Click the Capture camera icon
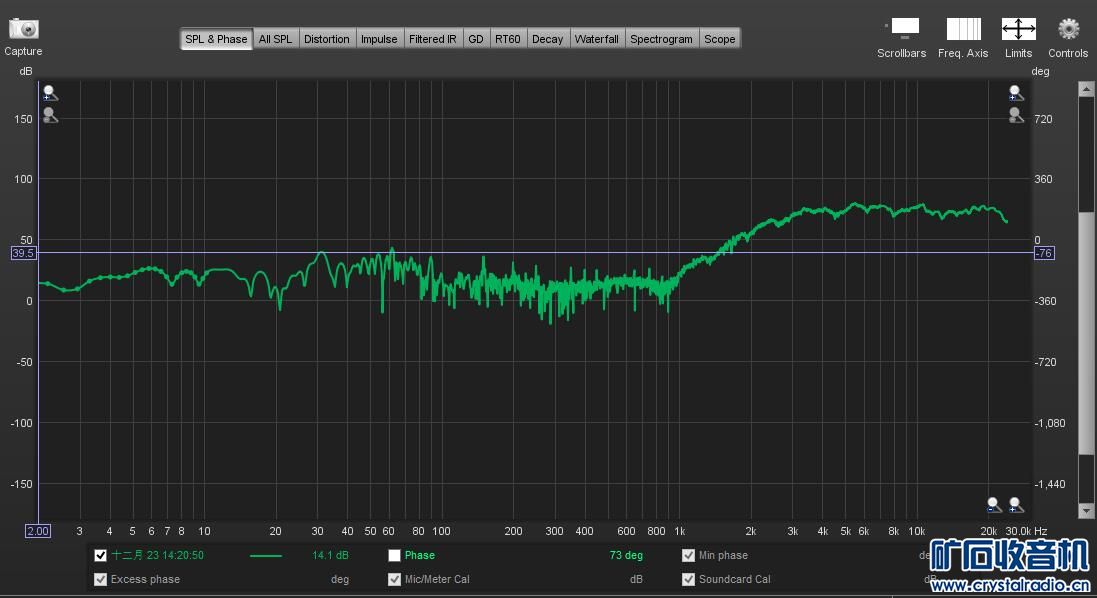1097x598 pixels. click(23, 29)
